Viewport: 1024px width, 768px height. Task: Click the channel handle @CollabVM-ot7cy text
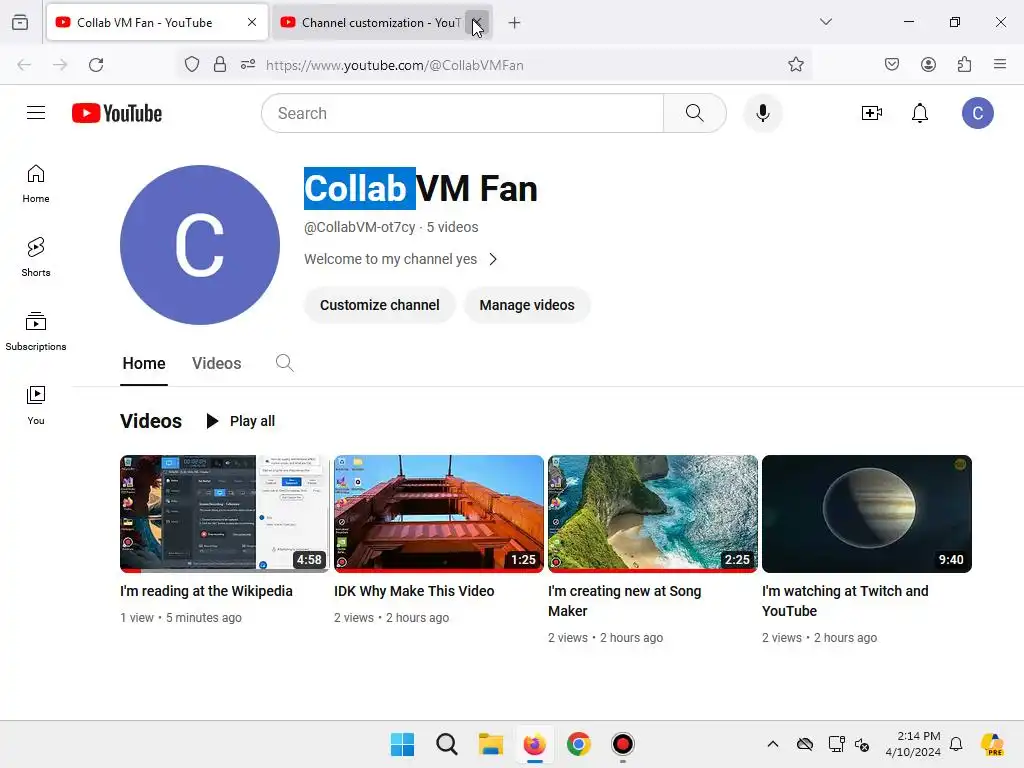(x=360, y=227)
